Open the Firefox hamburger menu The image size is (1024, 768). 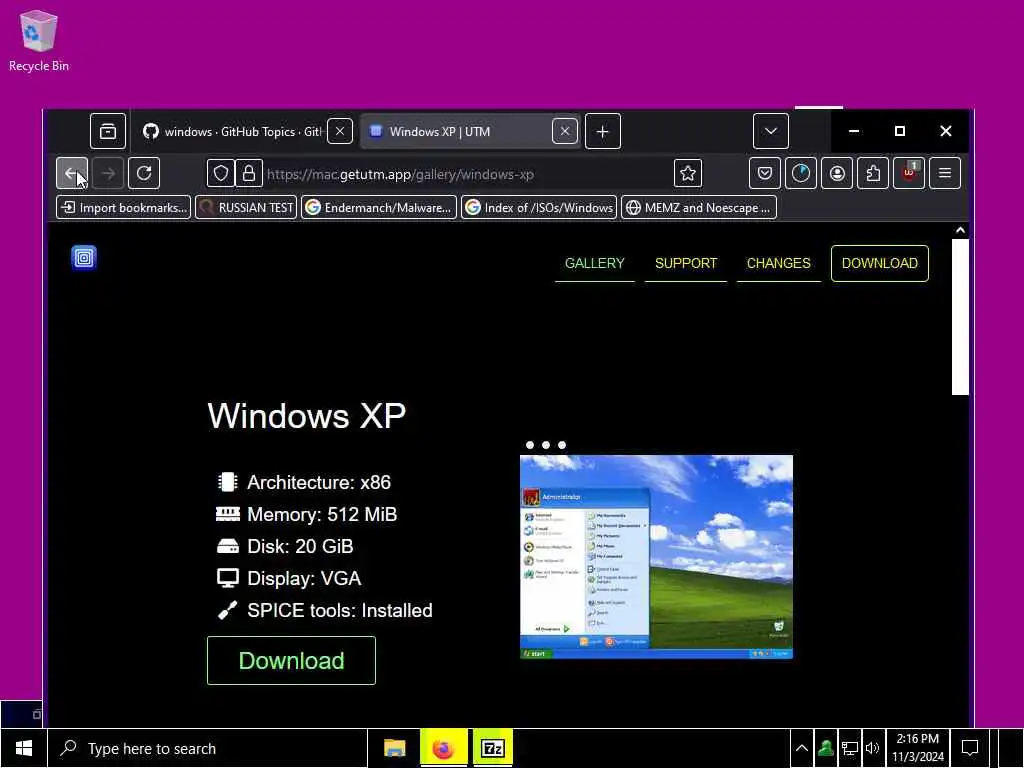[945, 173]
